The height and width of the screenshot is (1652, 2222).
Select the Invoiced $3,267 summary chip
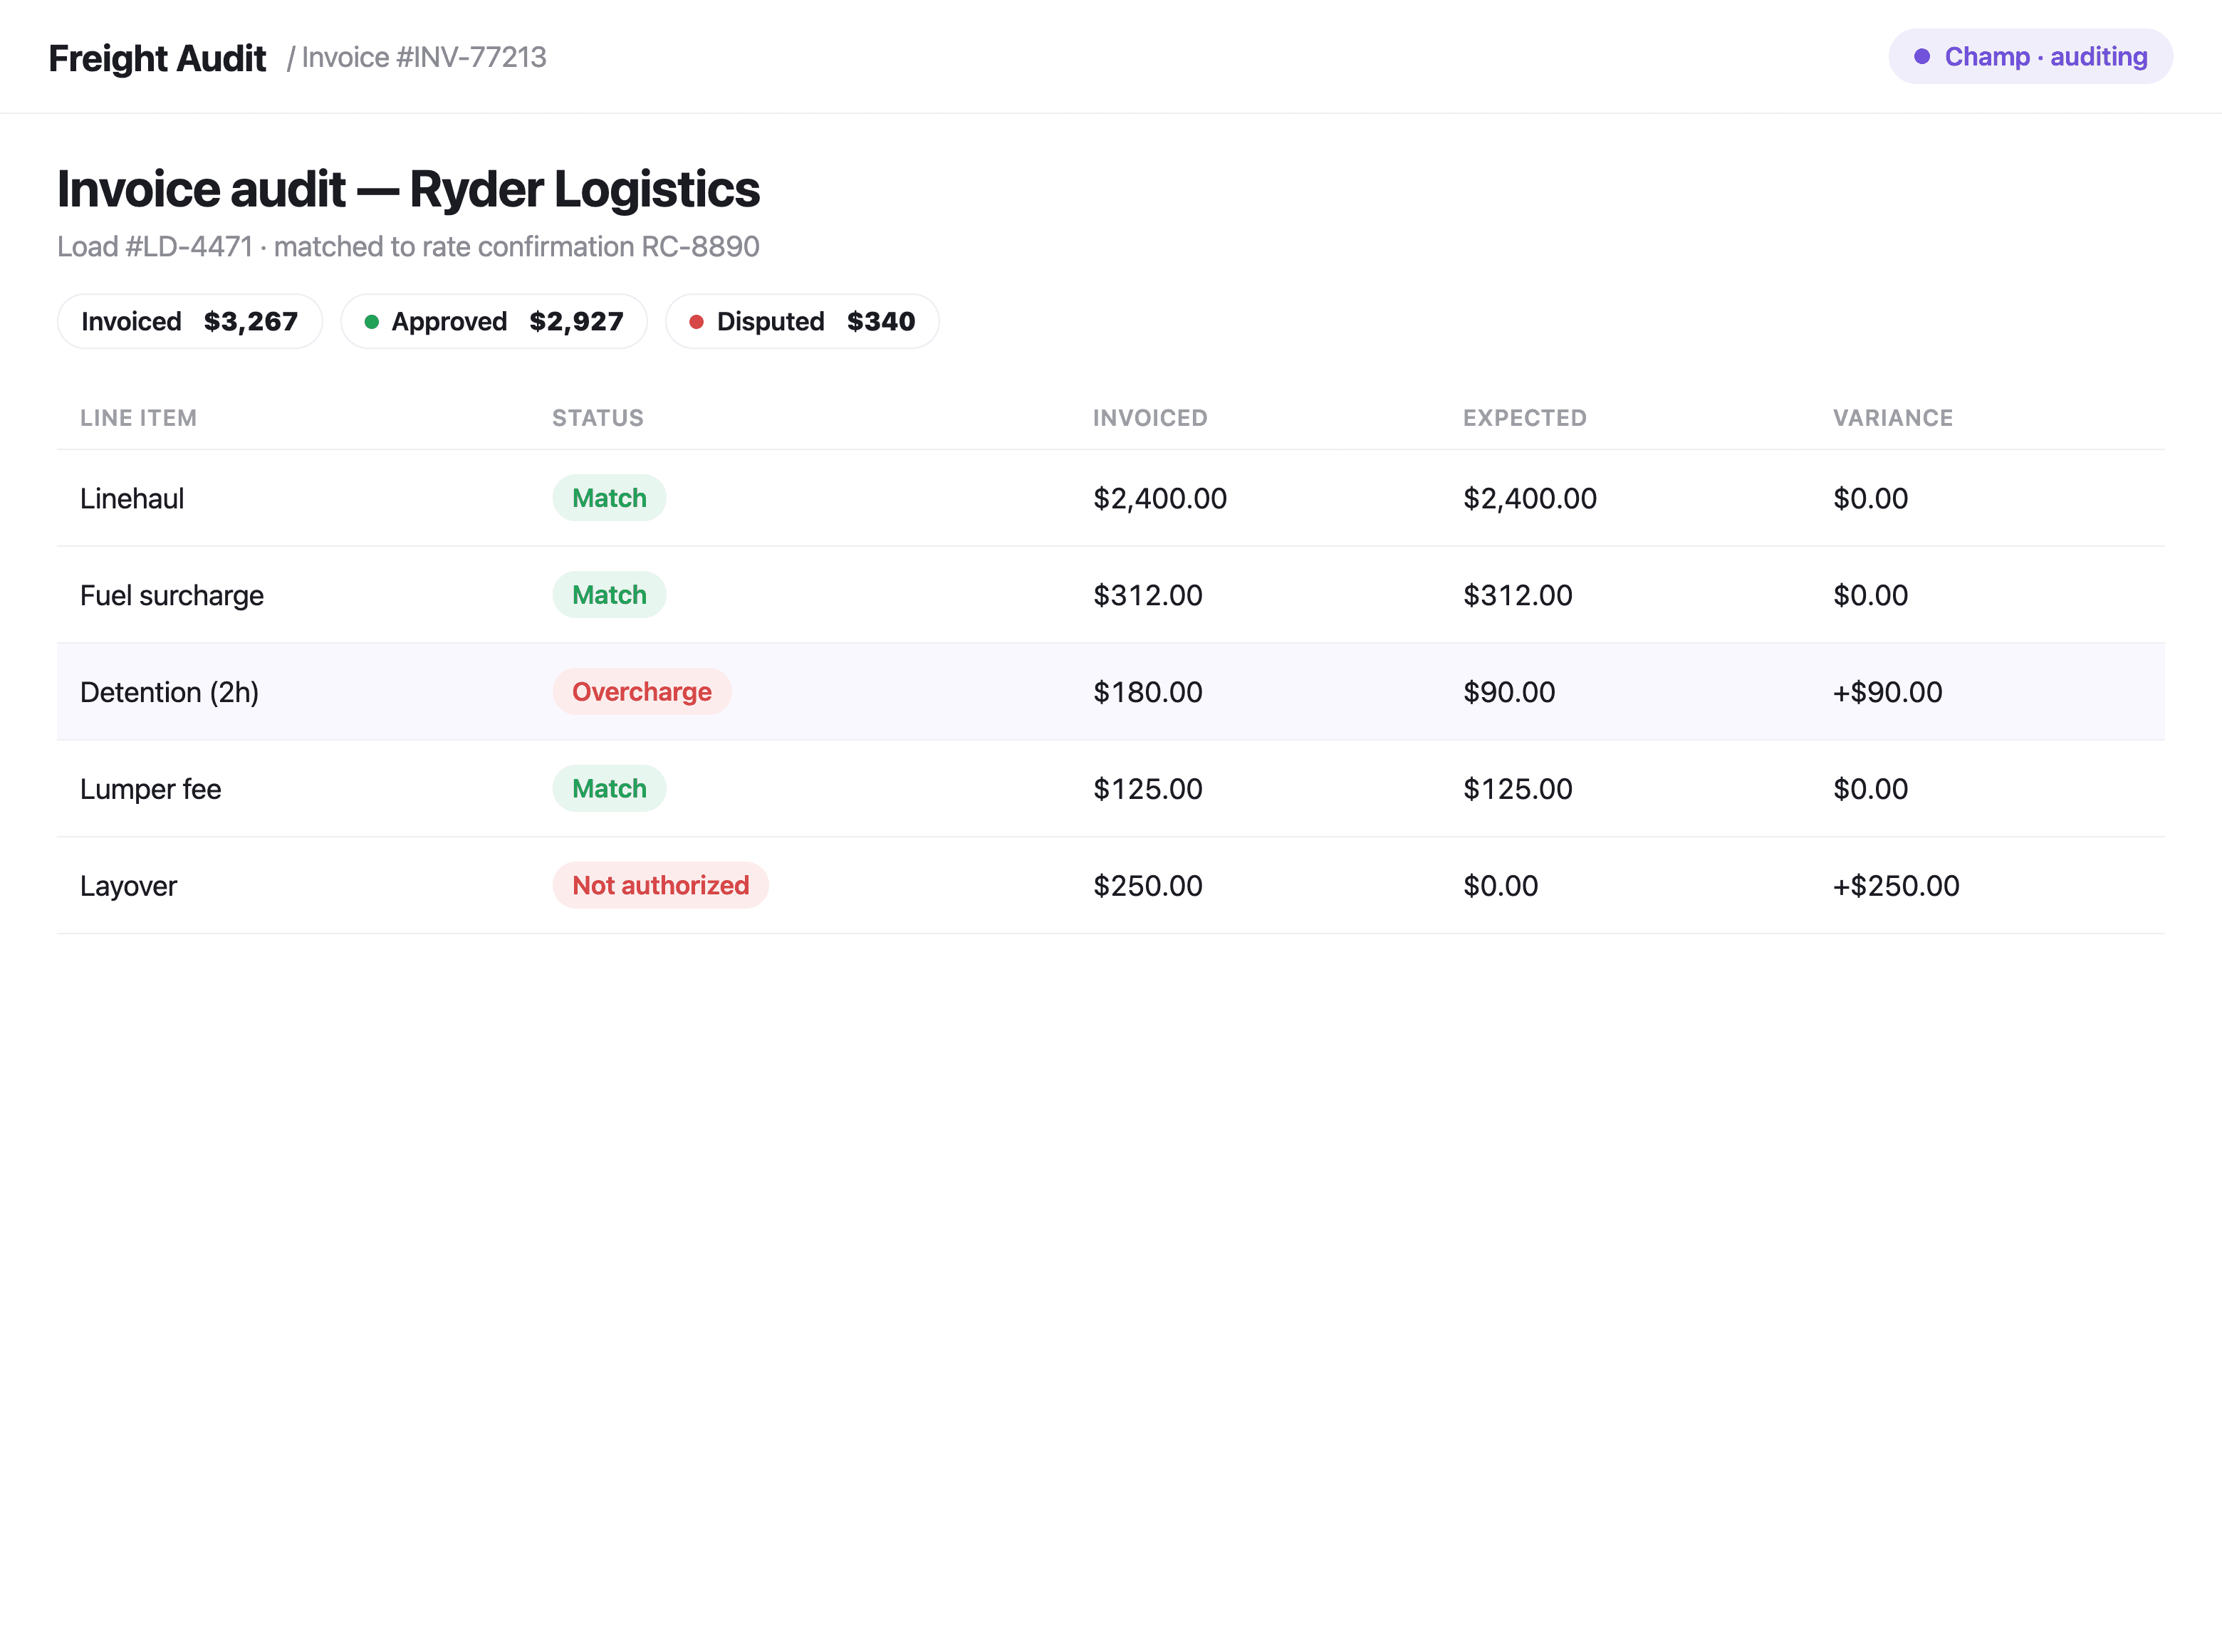coord(190,321)
